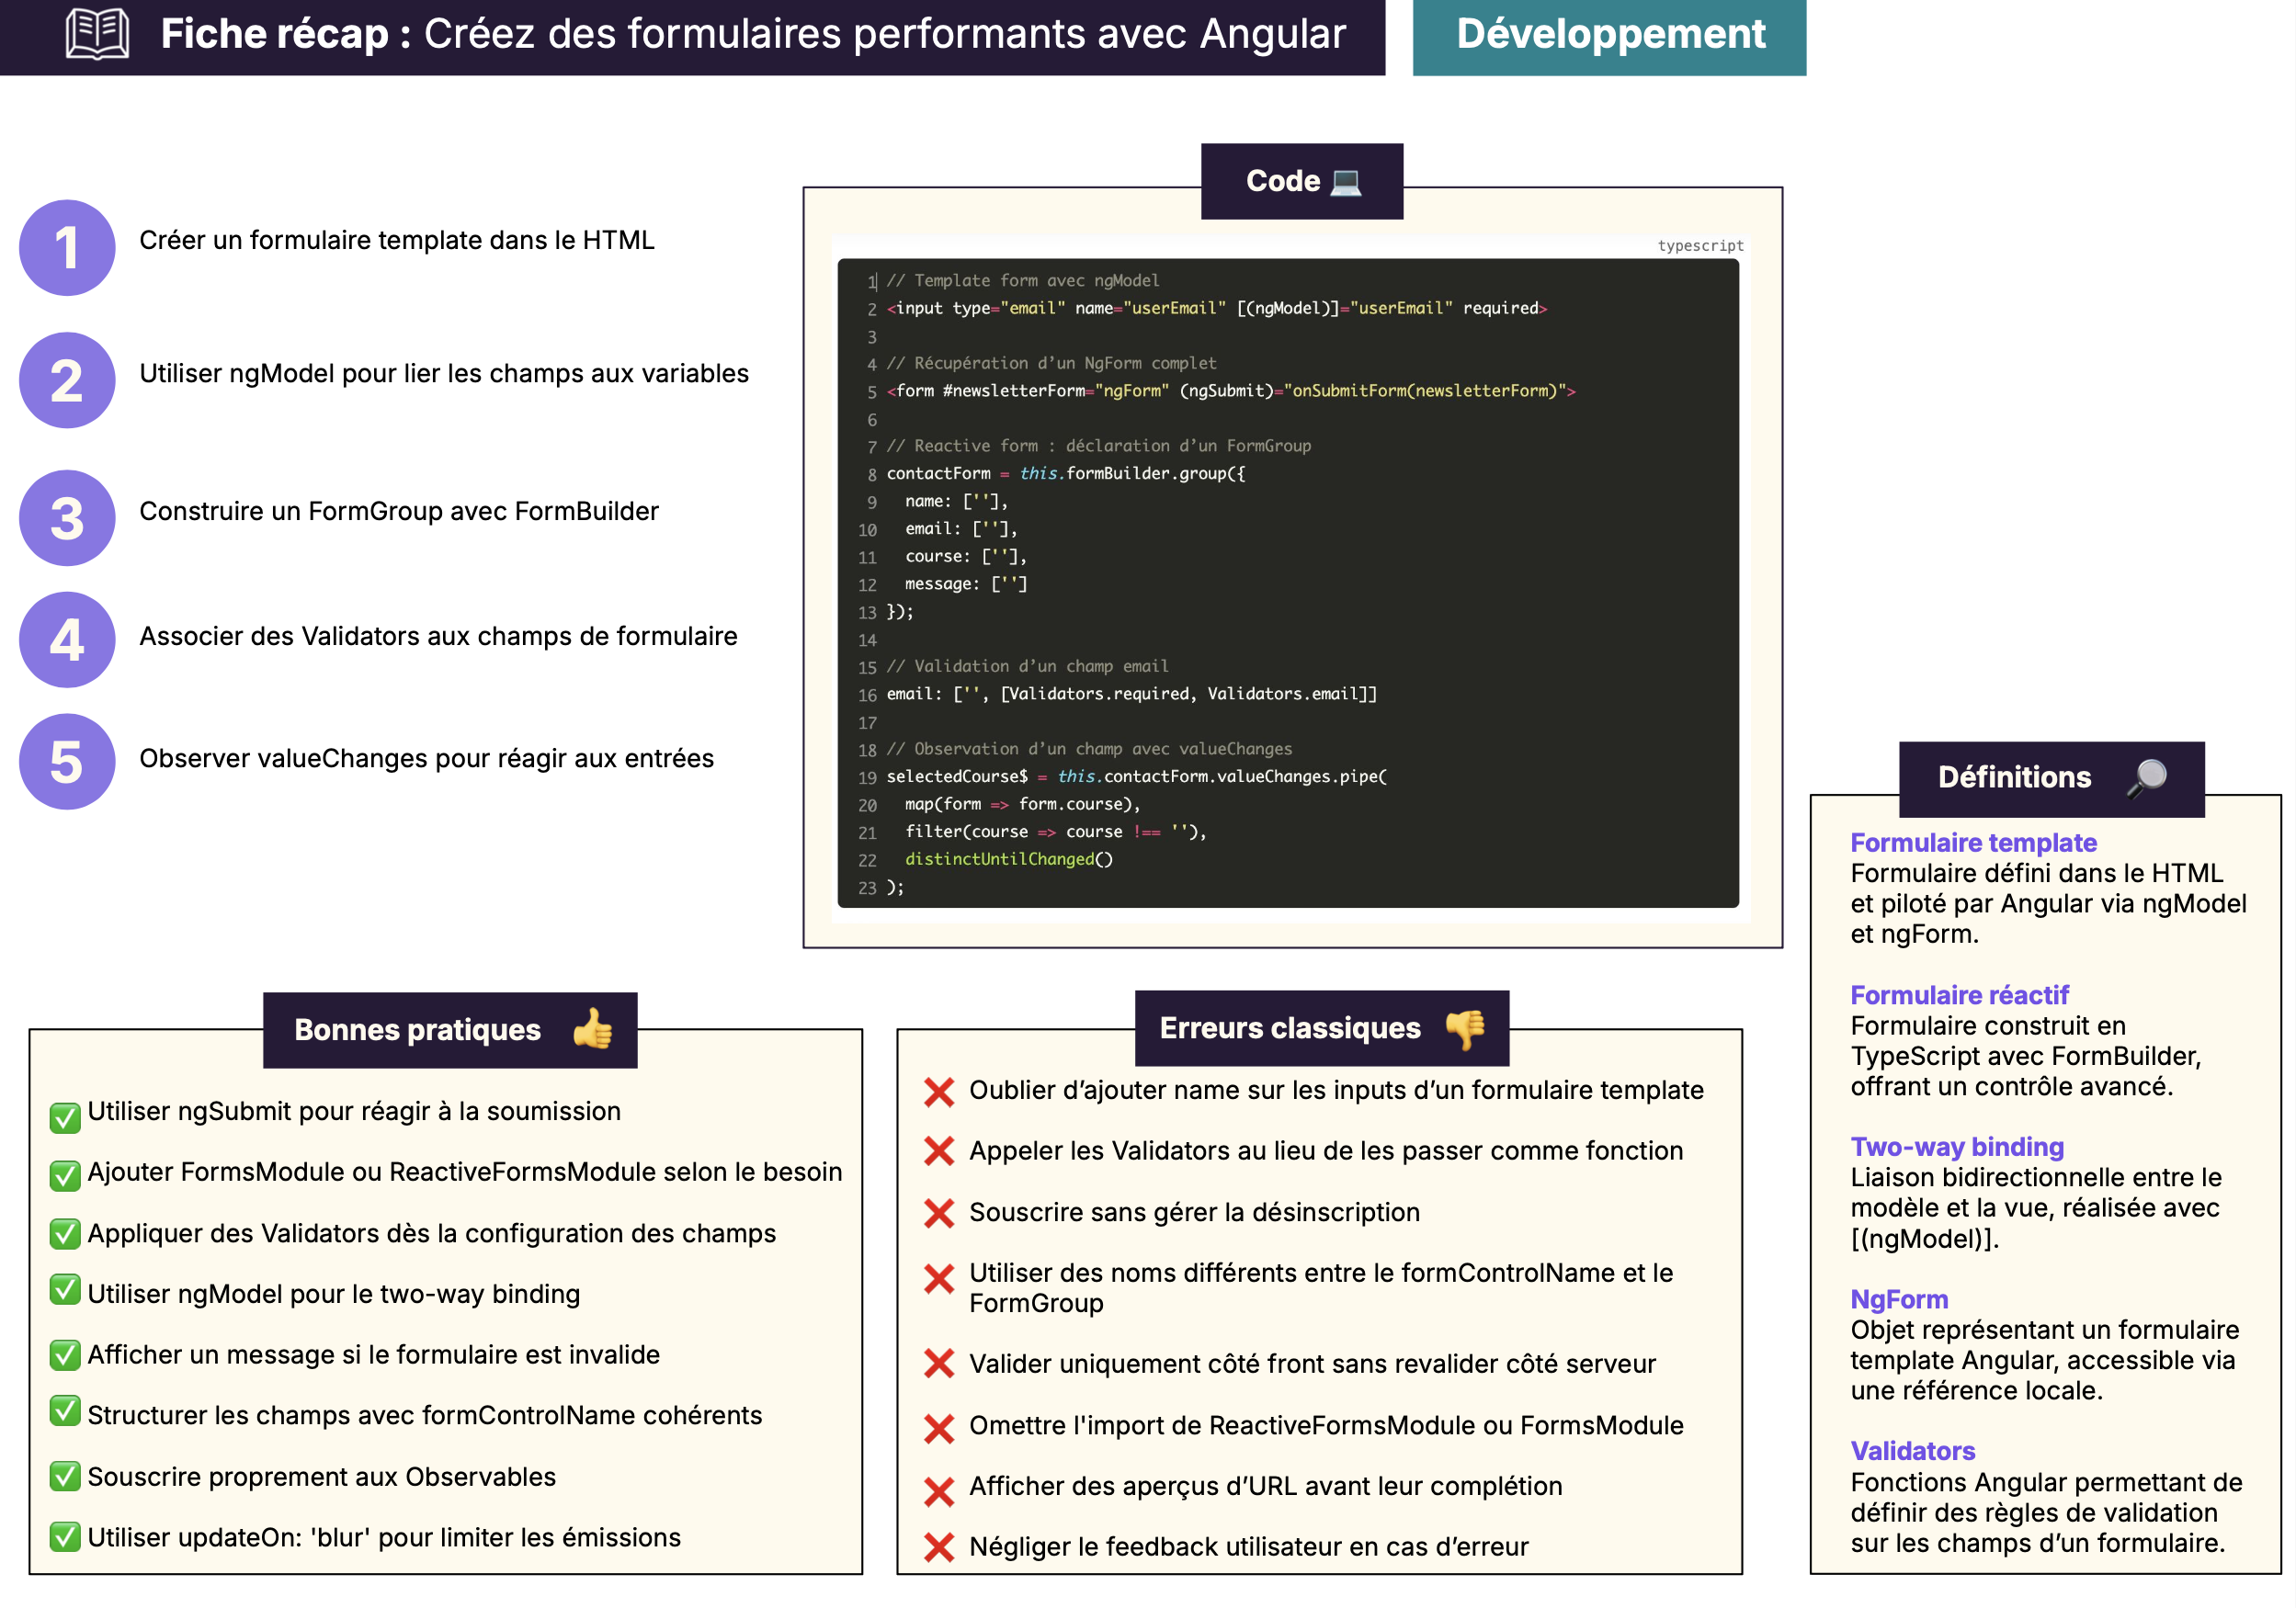Click code line 16 with Validators.required
The image size is (2296, 1608).
tap(1131, 694)
